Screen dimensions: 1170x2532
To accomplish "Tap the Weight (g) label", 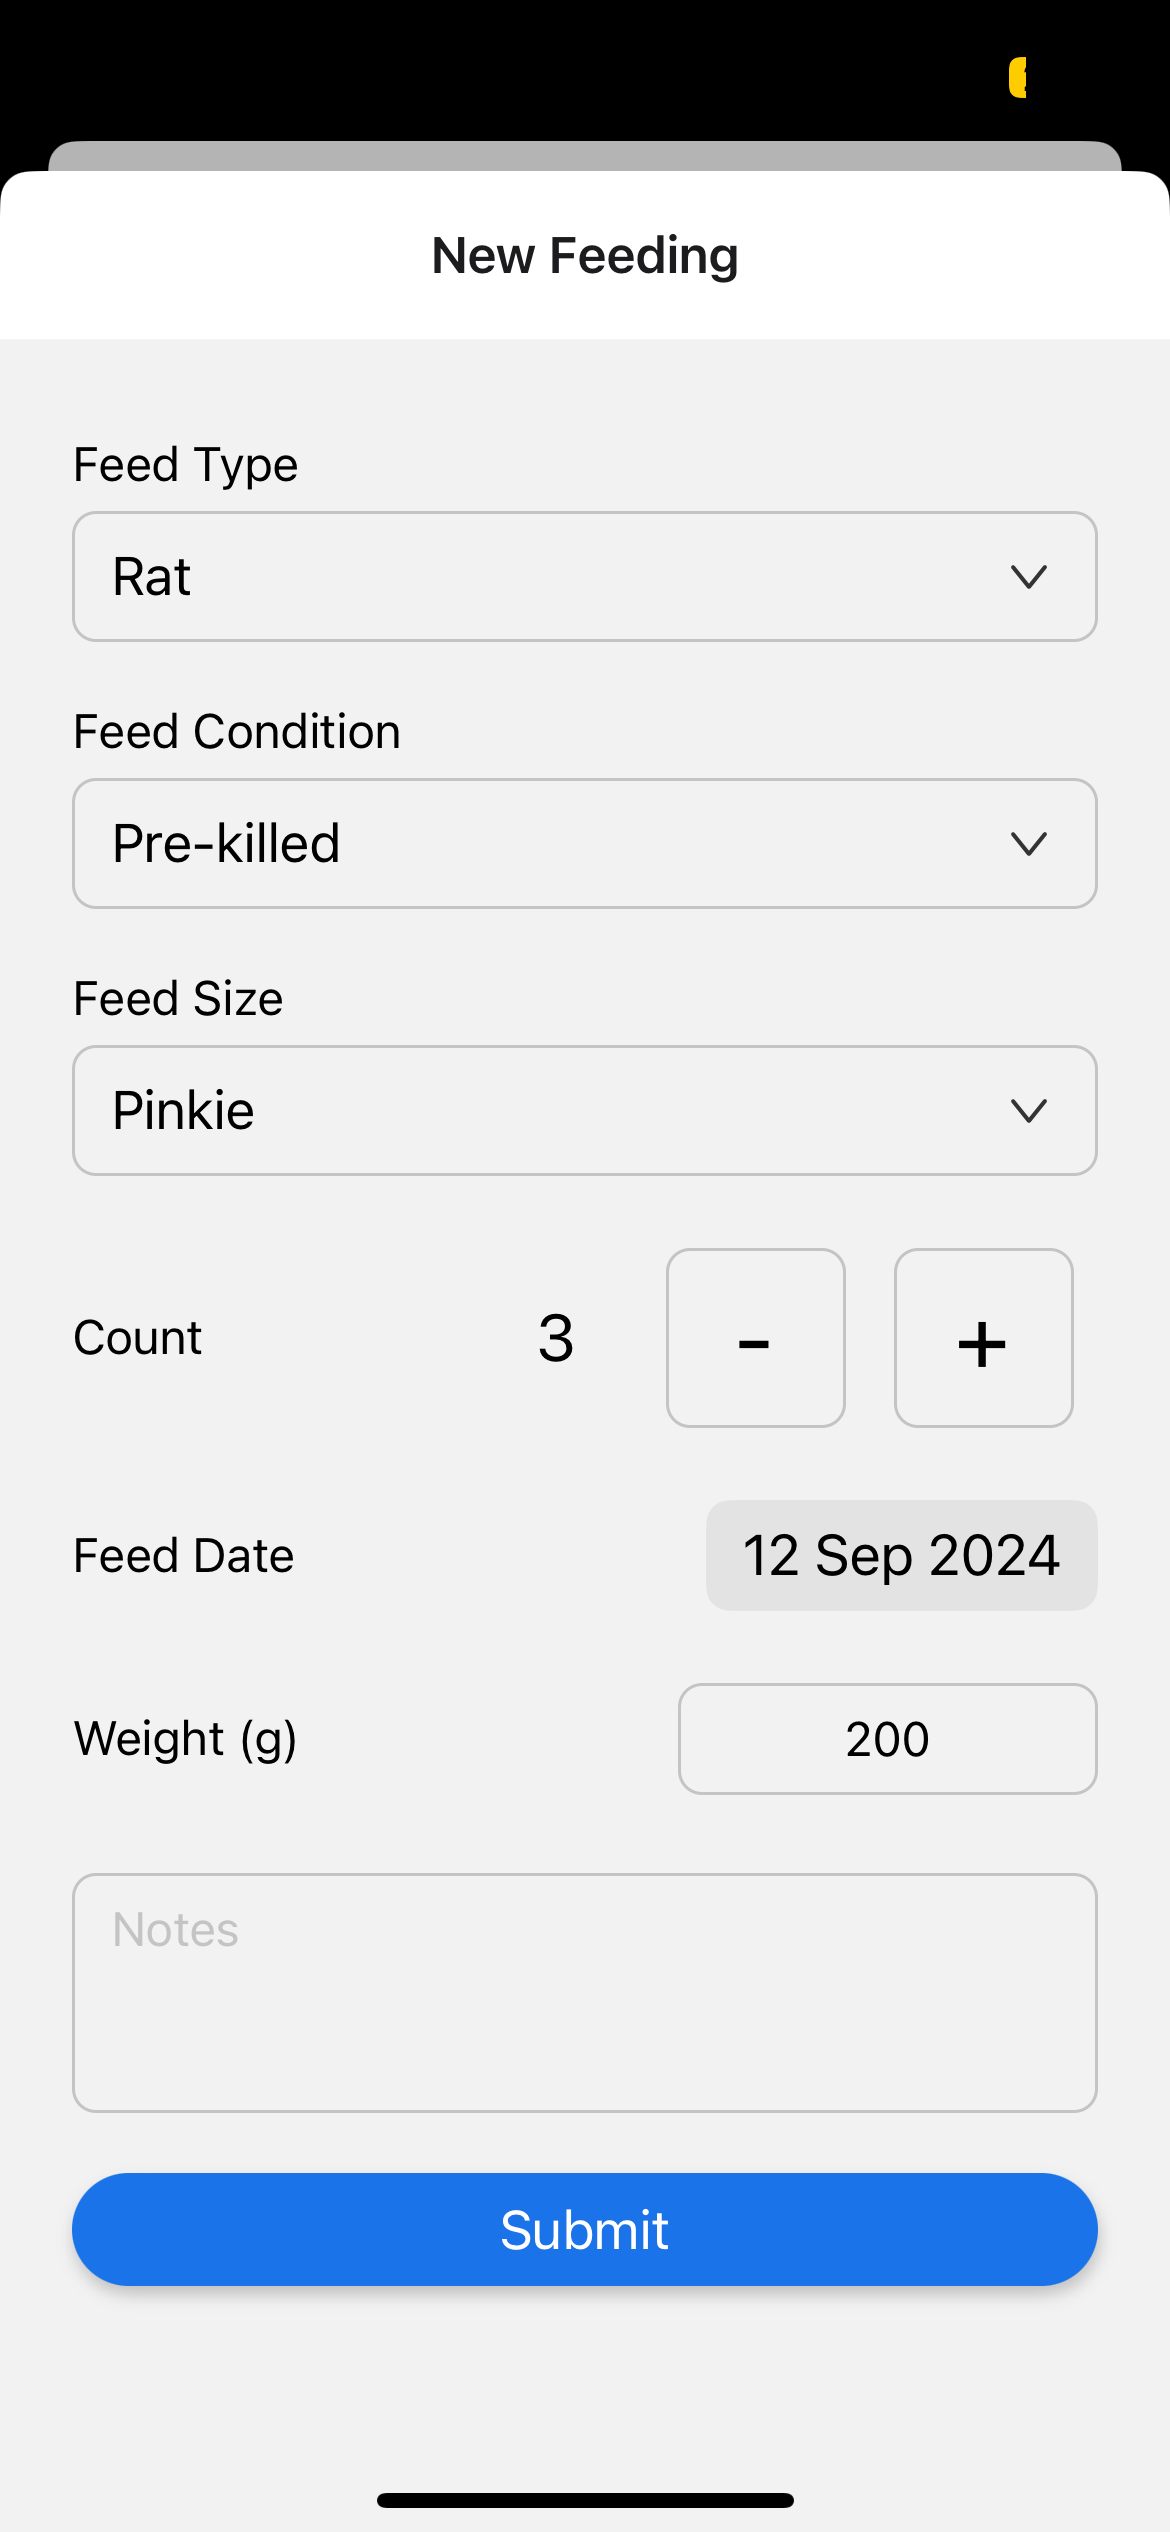I will pos(186,1739).
